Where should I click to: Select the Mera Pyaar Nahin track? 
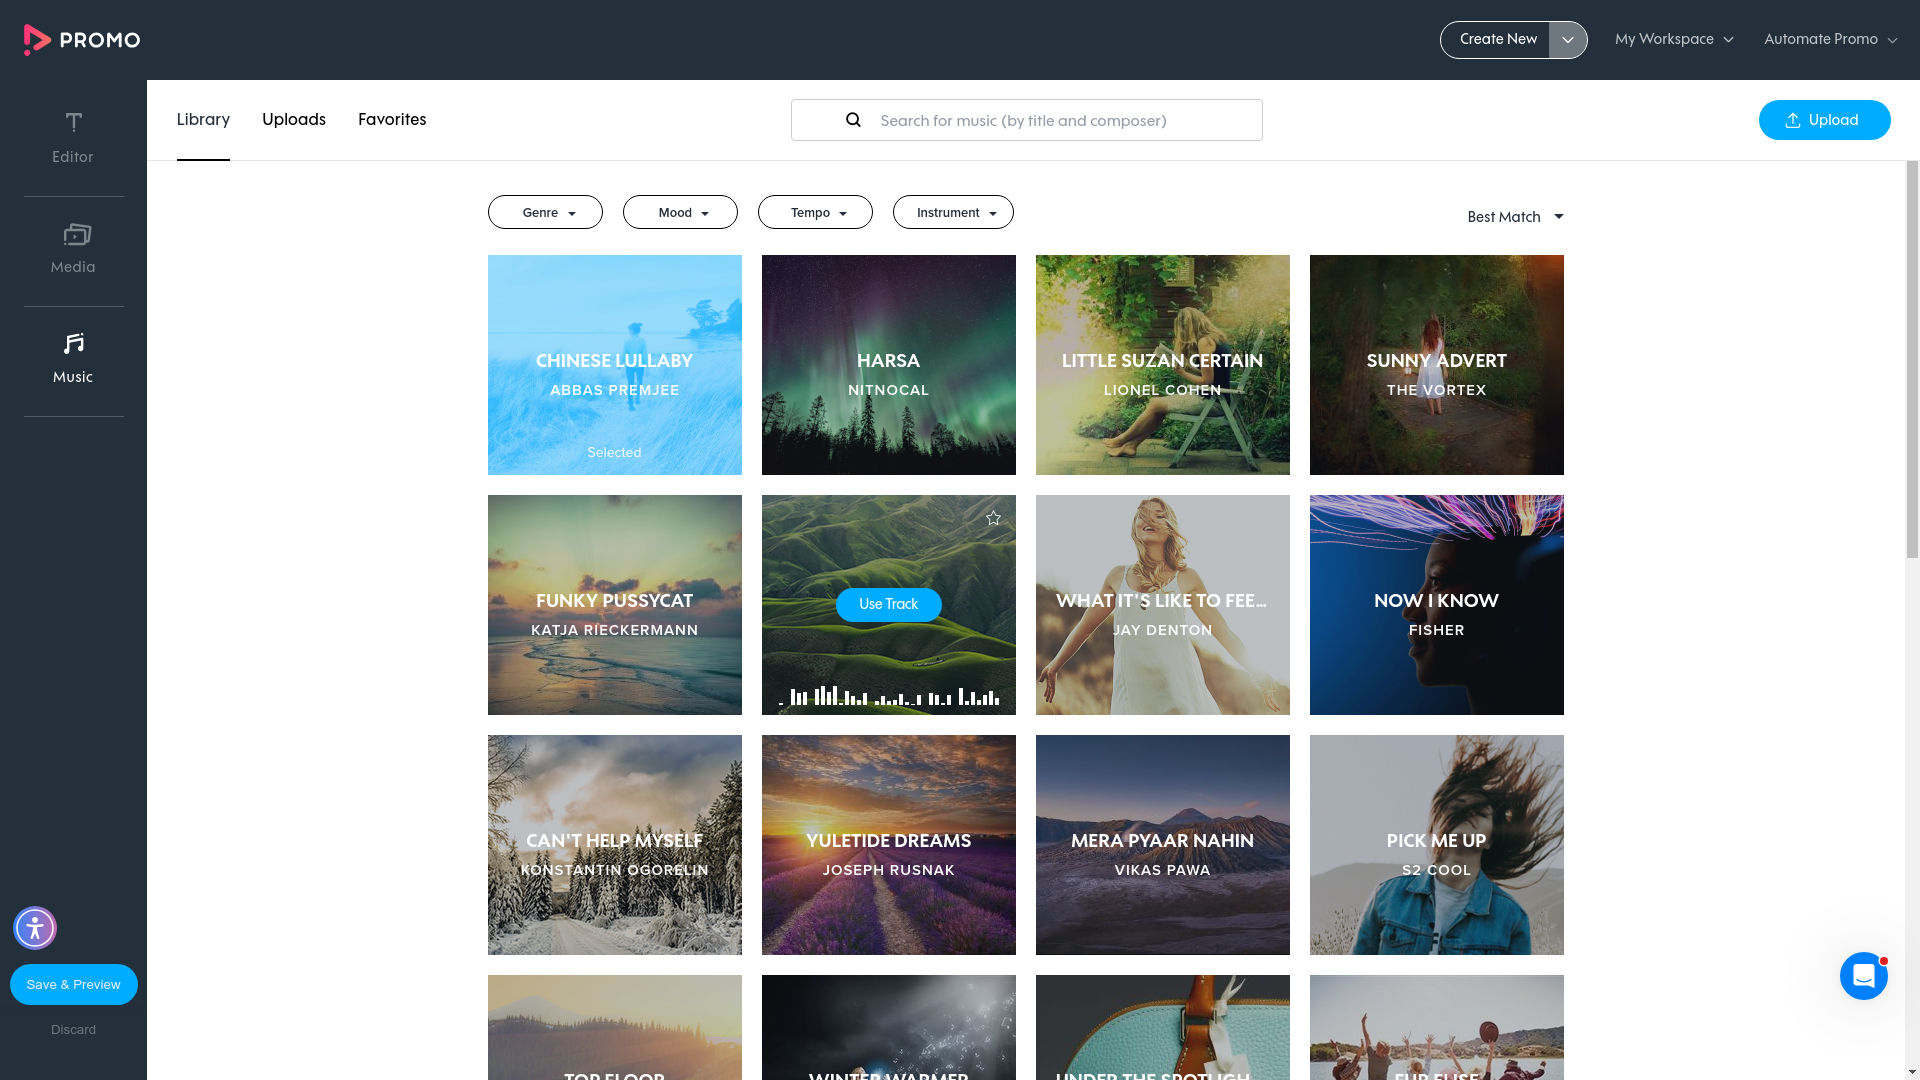[1163, 845]
